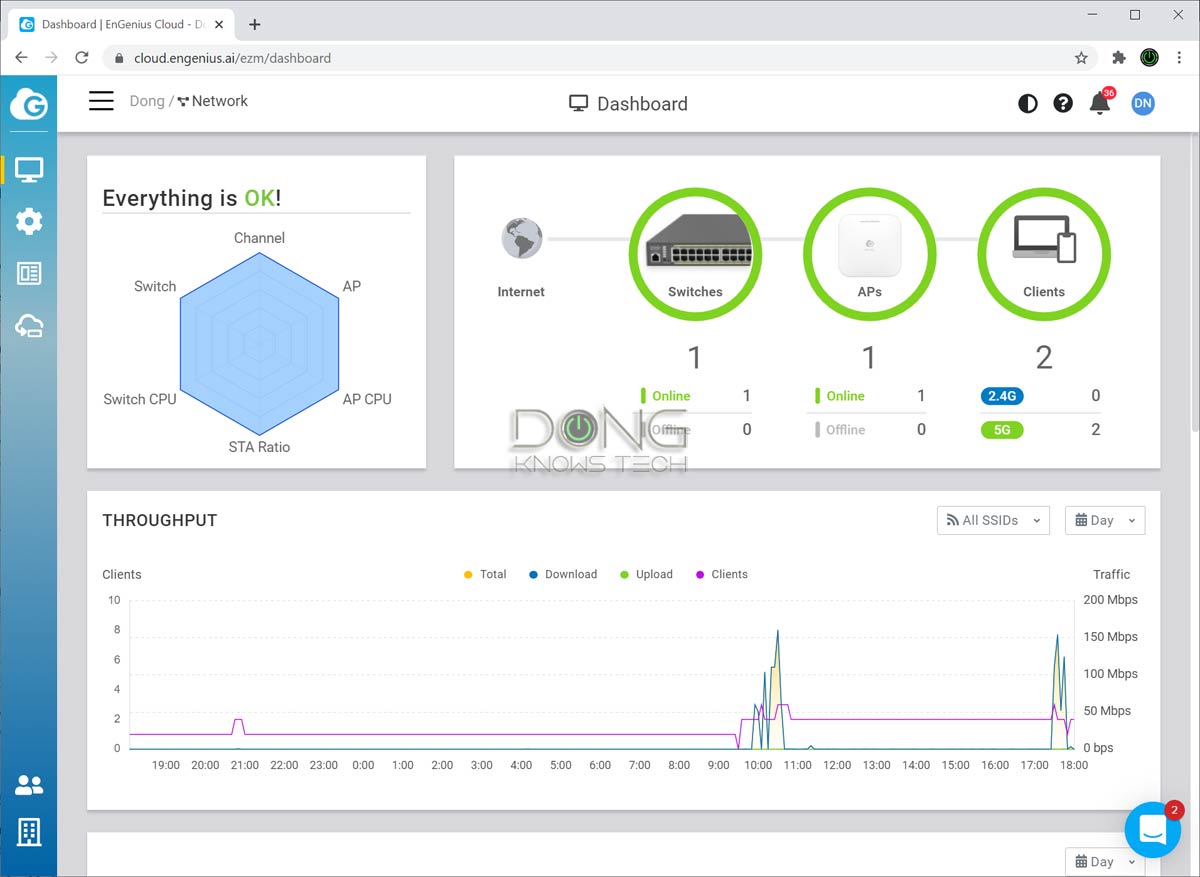The image size is (1200, 877).
Task: Toggle the Download series in chart legend
Action: 564,574
